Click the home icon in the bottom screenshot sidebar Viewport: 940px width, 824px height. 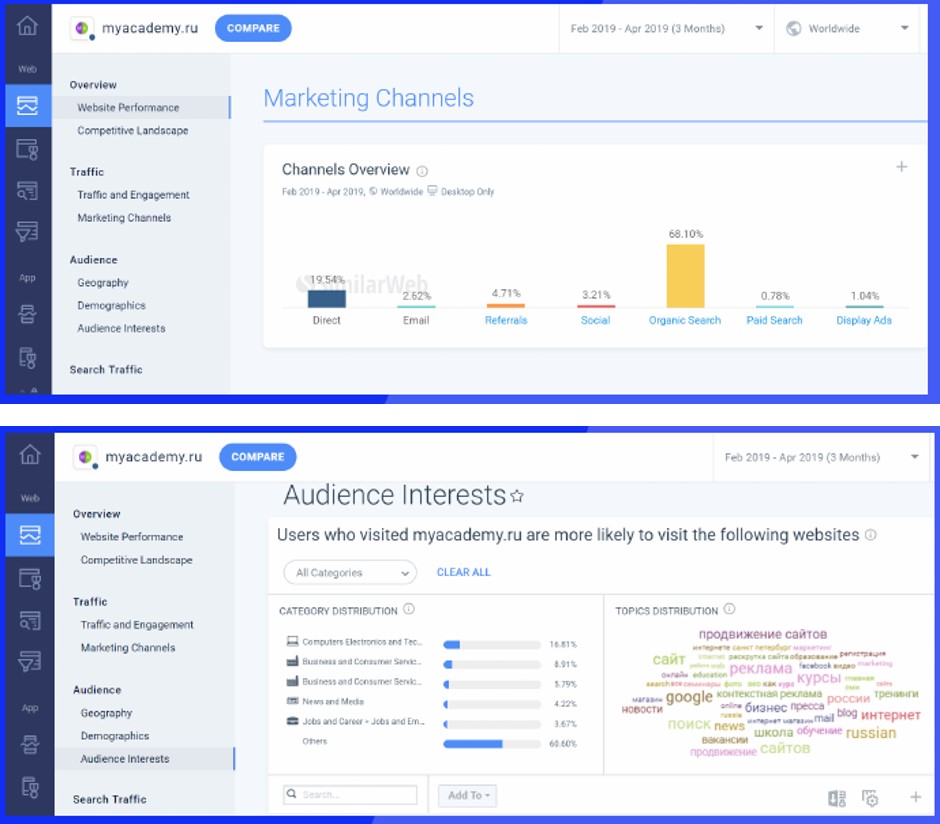tap(30, 454)
